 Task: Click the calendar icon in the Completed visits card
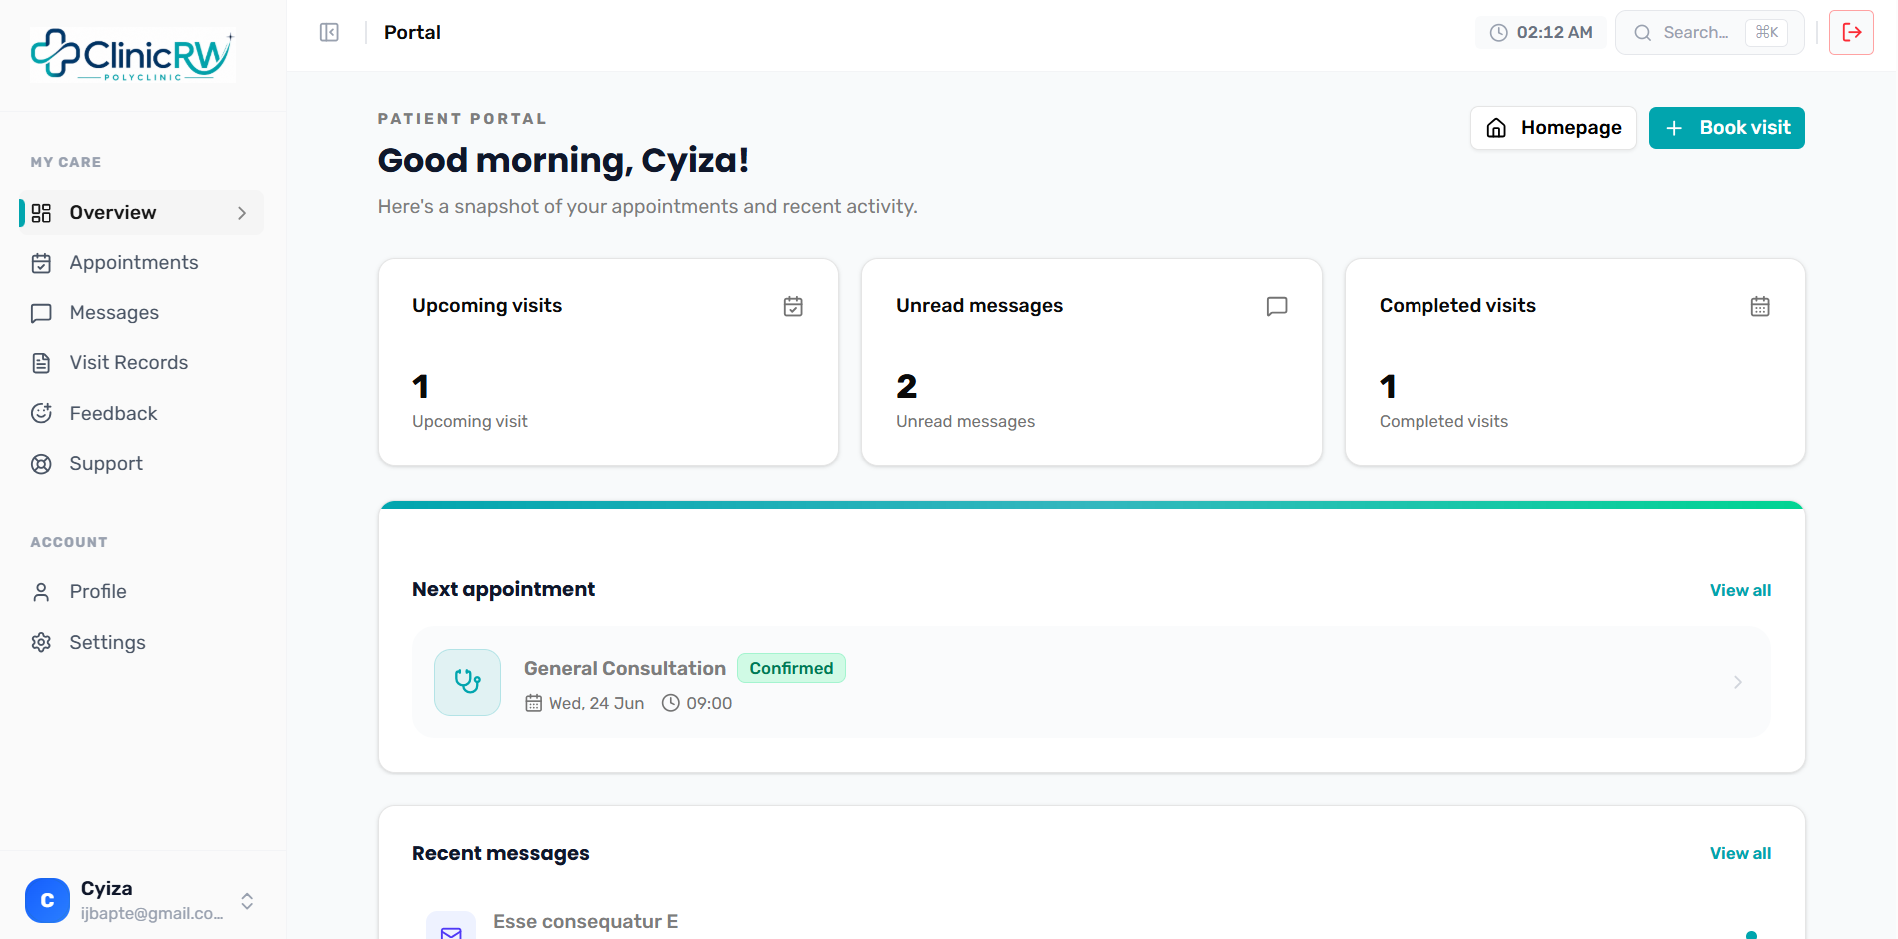[x=1760, y=306]
